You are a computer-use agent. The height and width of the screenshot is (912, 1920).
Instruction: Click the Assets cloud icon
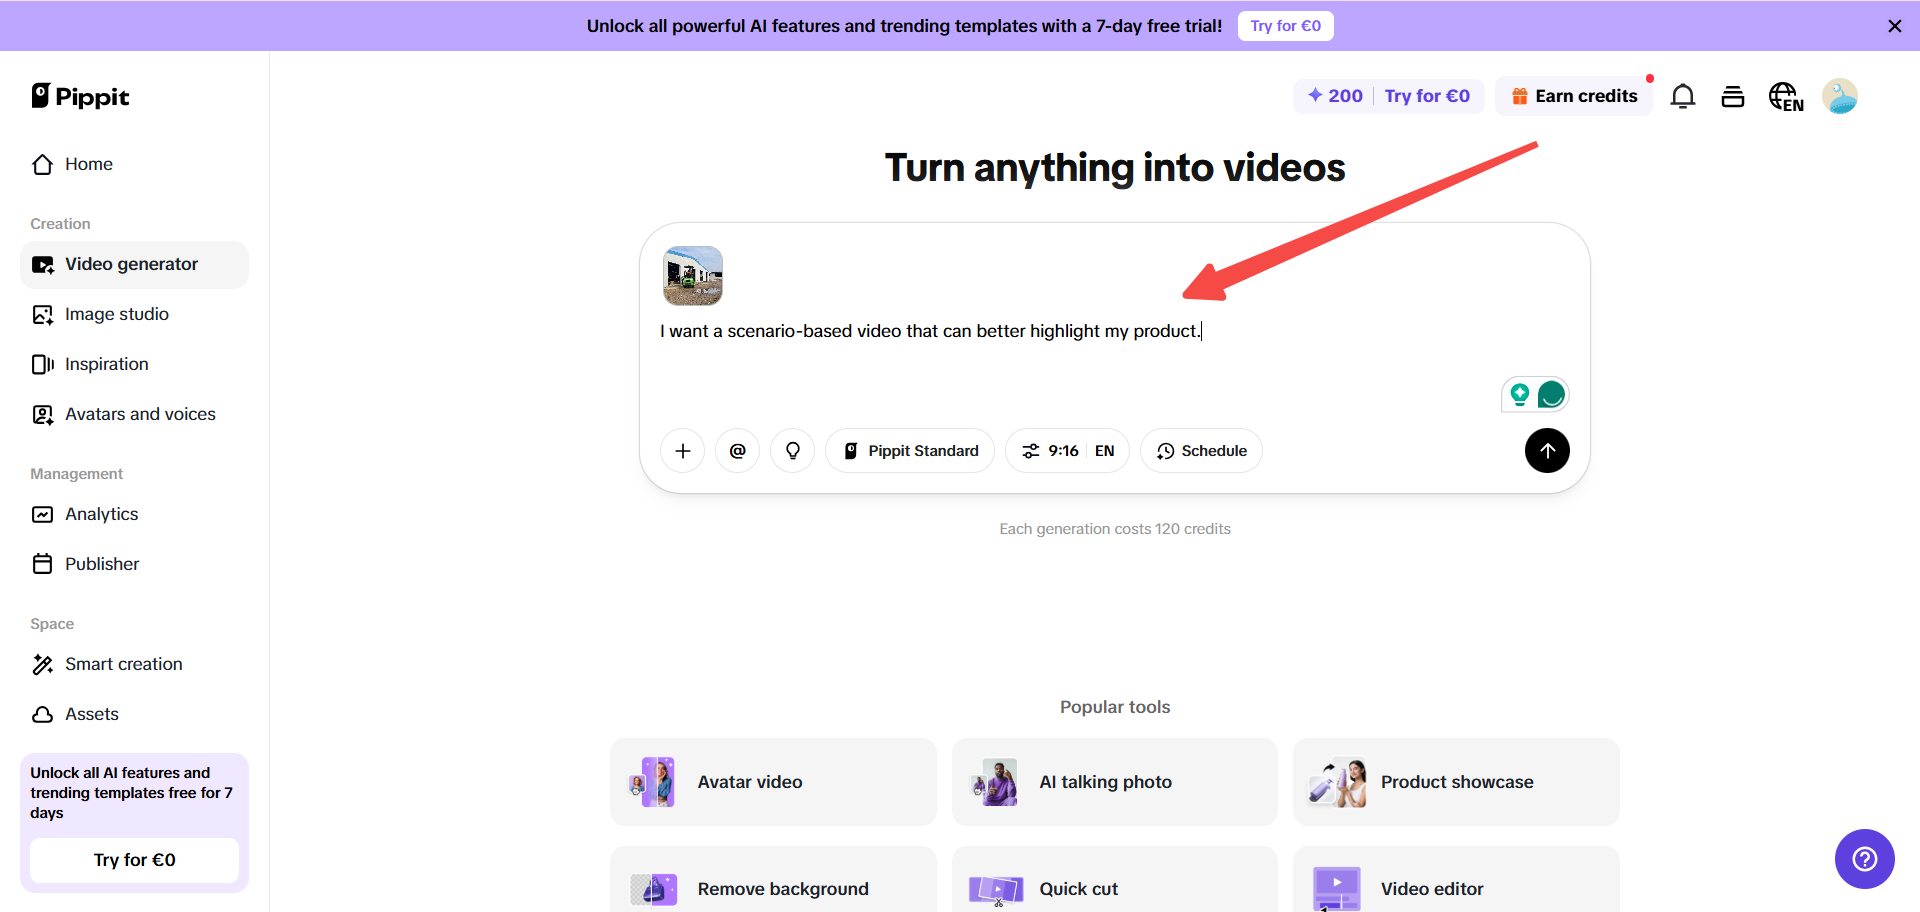(42, 714)
